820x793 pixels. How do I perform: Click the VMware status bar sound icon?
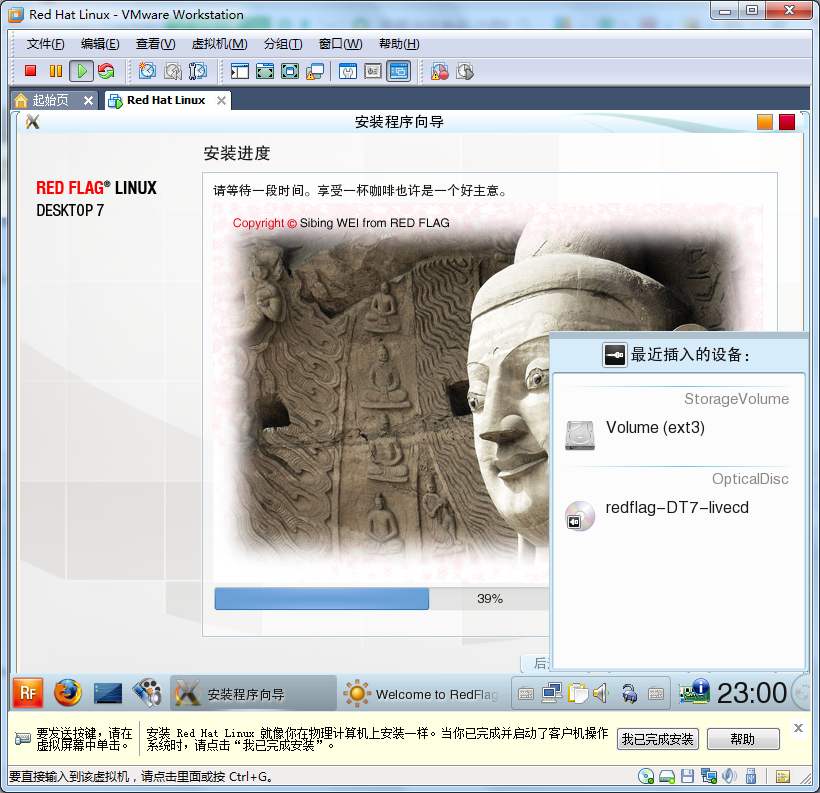pos(729,776)
